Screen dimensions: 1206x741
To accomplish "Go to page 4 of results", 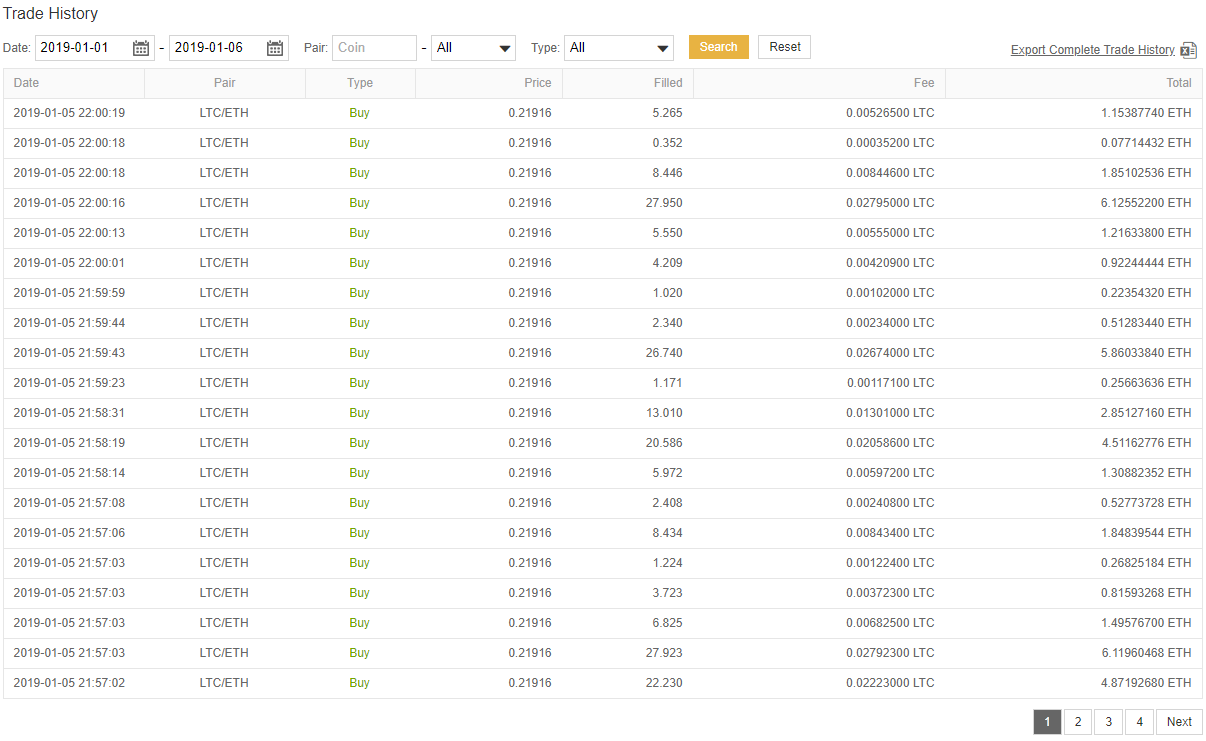I will pos(1139,722).
